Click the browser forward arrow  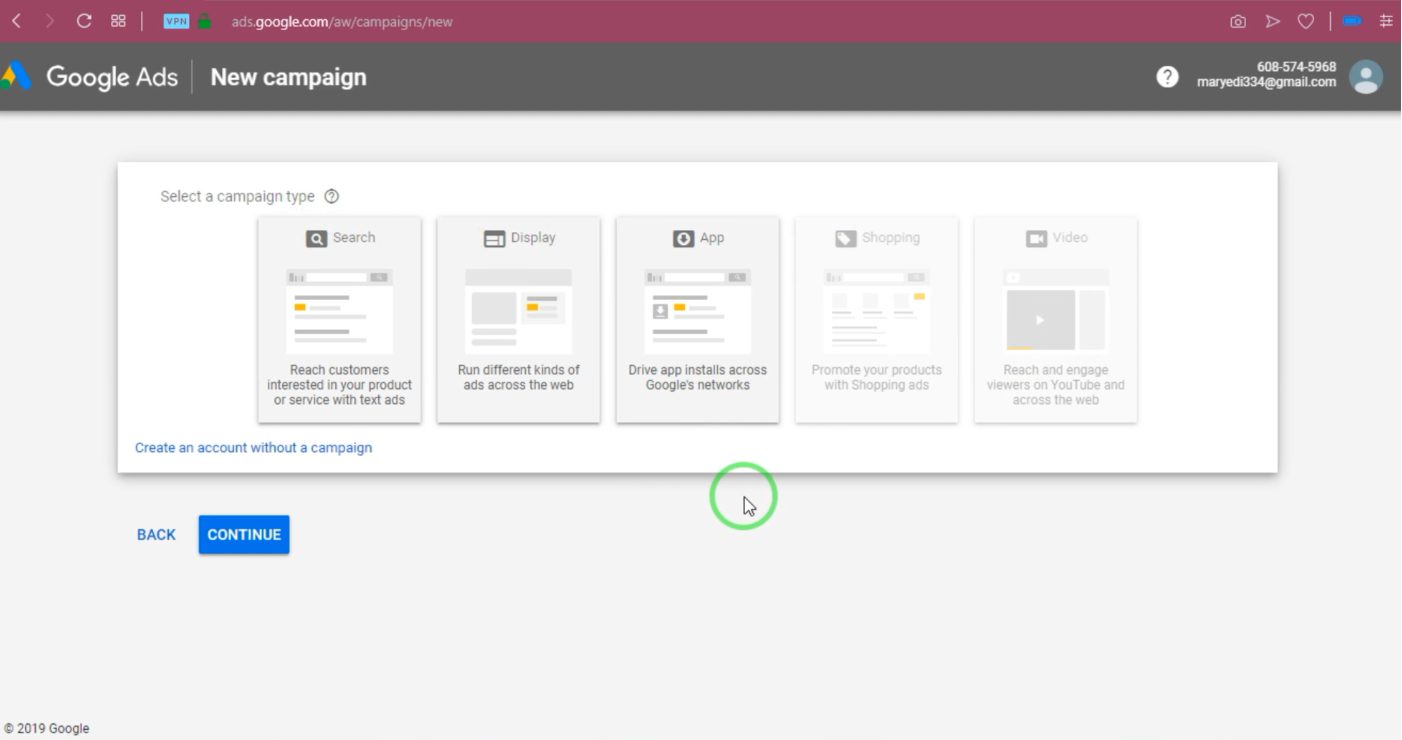[49, 21]
